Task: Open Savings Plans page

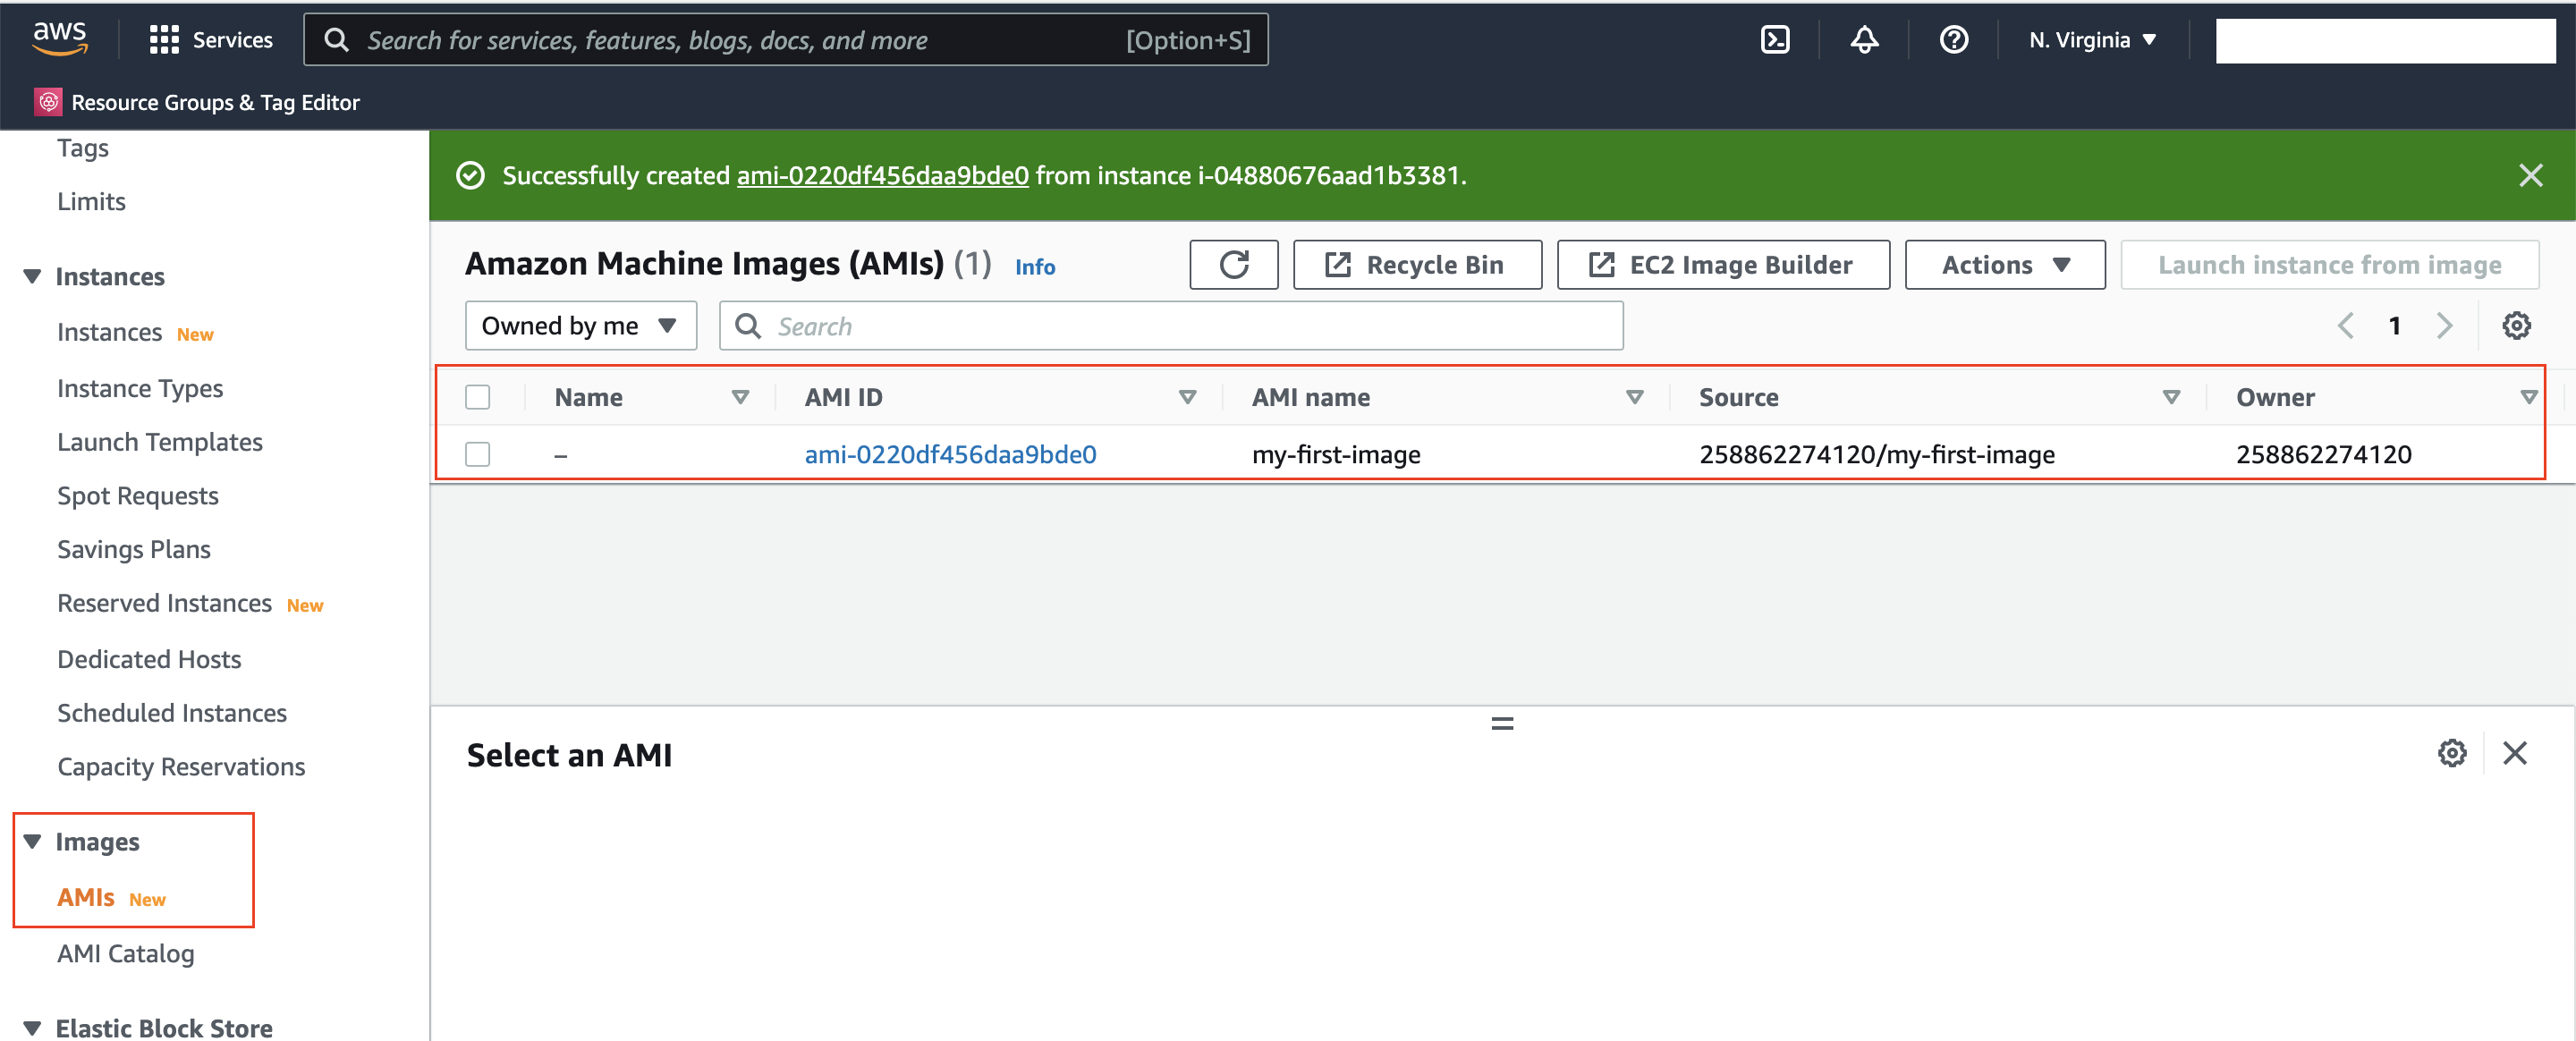Action: coord(134,549)
